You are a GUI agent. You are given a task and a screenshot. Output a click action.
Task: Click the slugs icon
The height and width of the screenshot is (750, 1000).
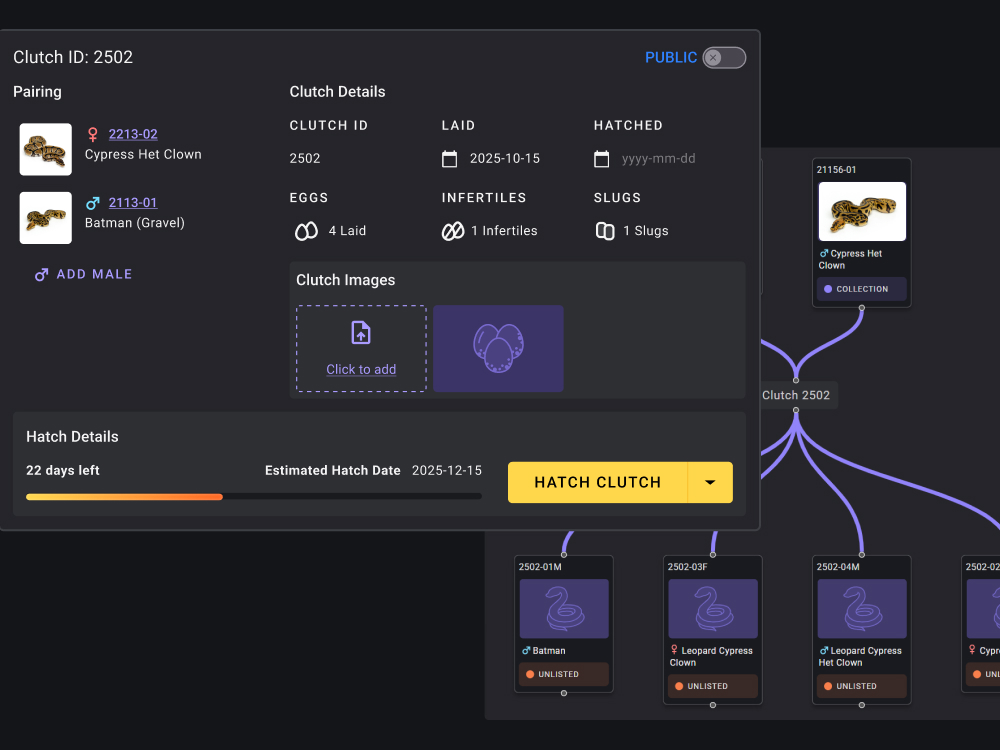pos(605,231)
